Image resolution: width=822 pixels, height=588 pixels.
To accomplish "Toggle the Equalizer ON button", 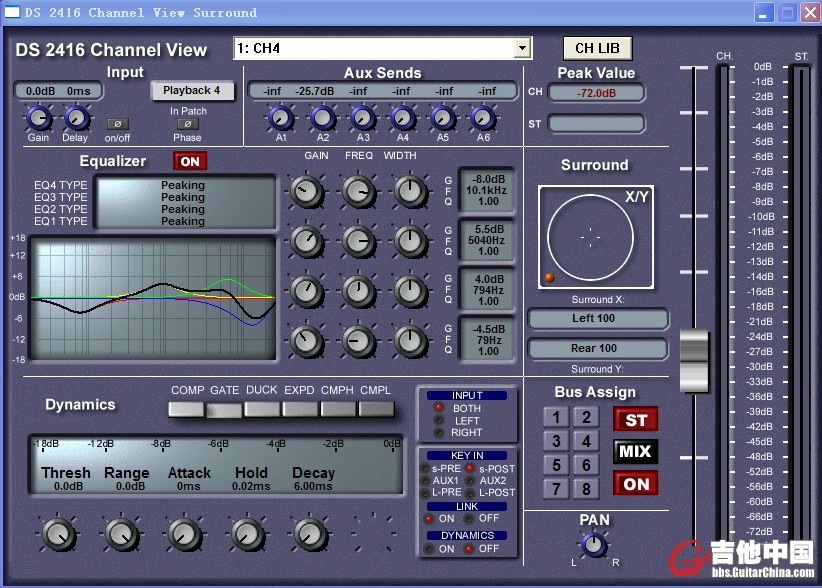I will (190, 161).
